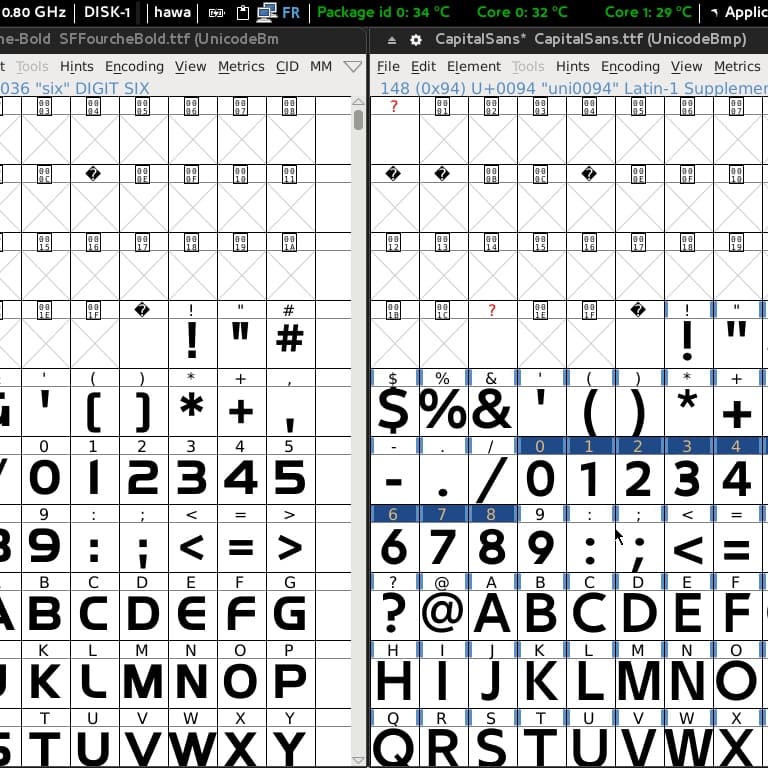This screenshot has width=768, height=768.
Task: Click the Package id 0 temperature reading
Action: pyautogui.click(x=383, y=12)
